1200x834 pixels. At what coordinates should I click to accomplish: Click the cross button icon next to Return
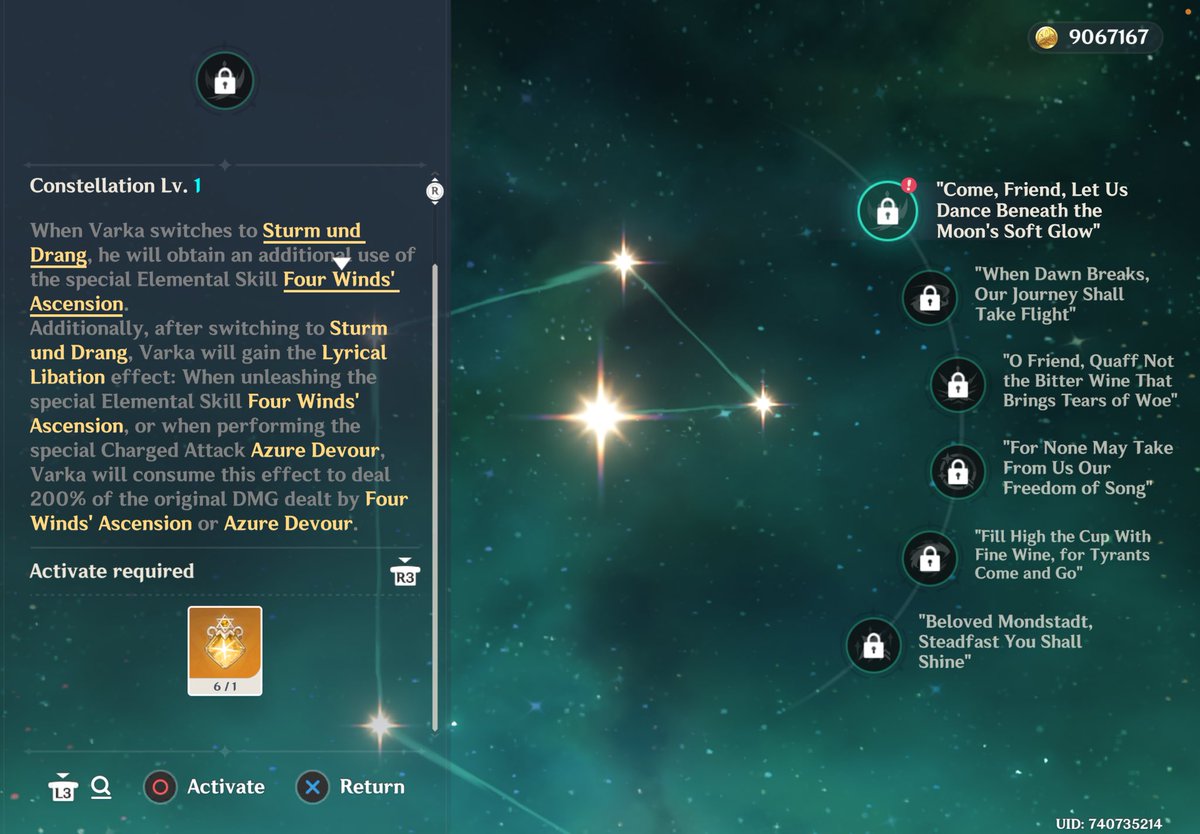click(x=313, y=787)
